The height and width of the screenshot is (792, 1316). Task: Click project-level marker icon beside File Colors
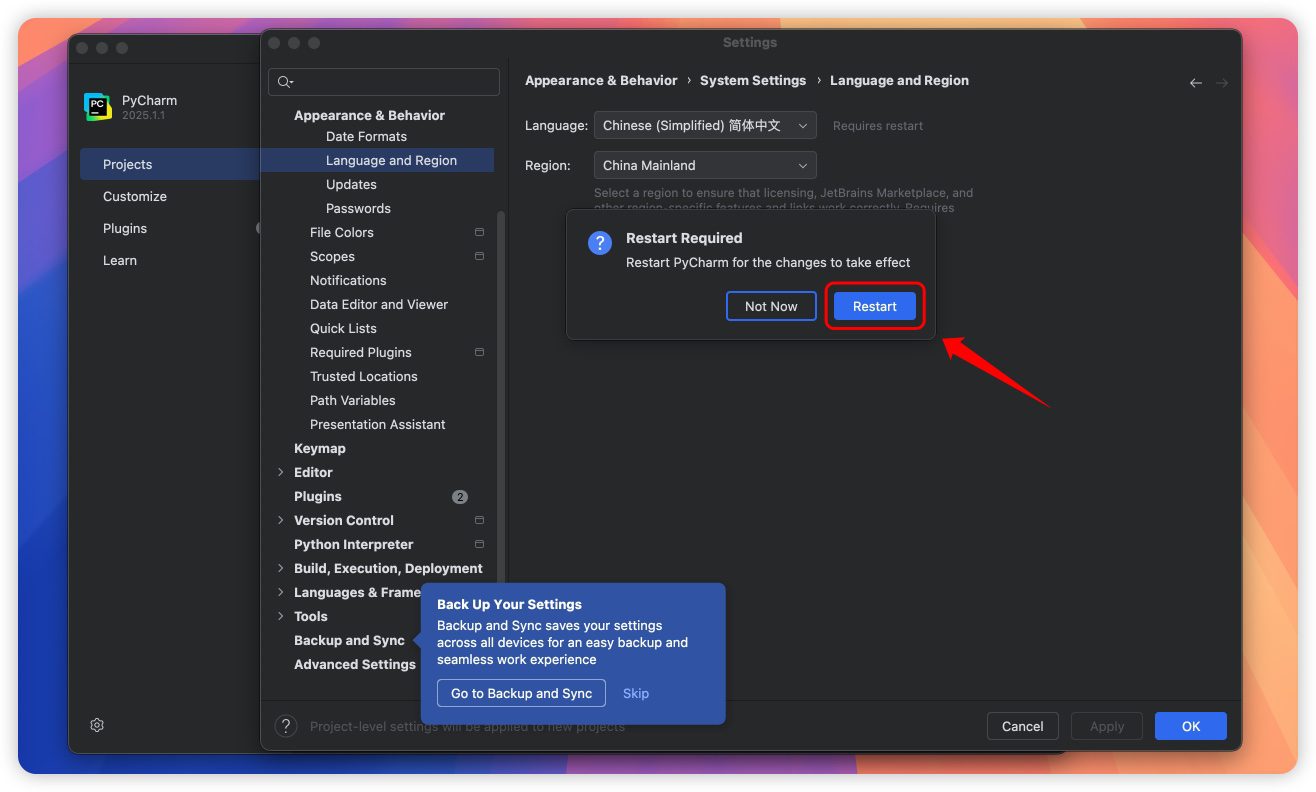tap(479, 233)
